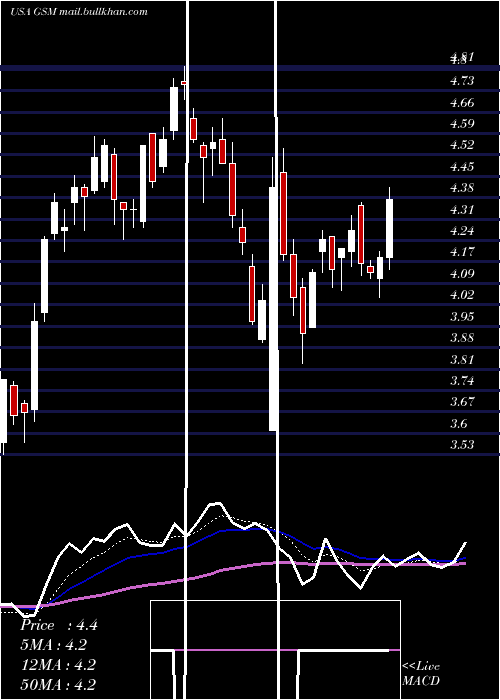
Task: Select the 4.66 price axis label
Action: pos(462,102)
